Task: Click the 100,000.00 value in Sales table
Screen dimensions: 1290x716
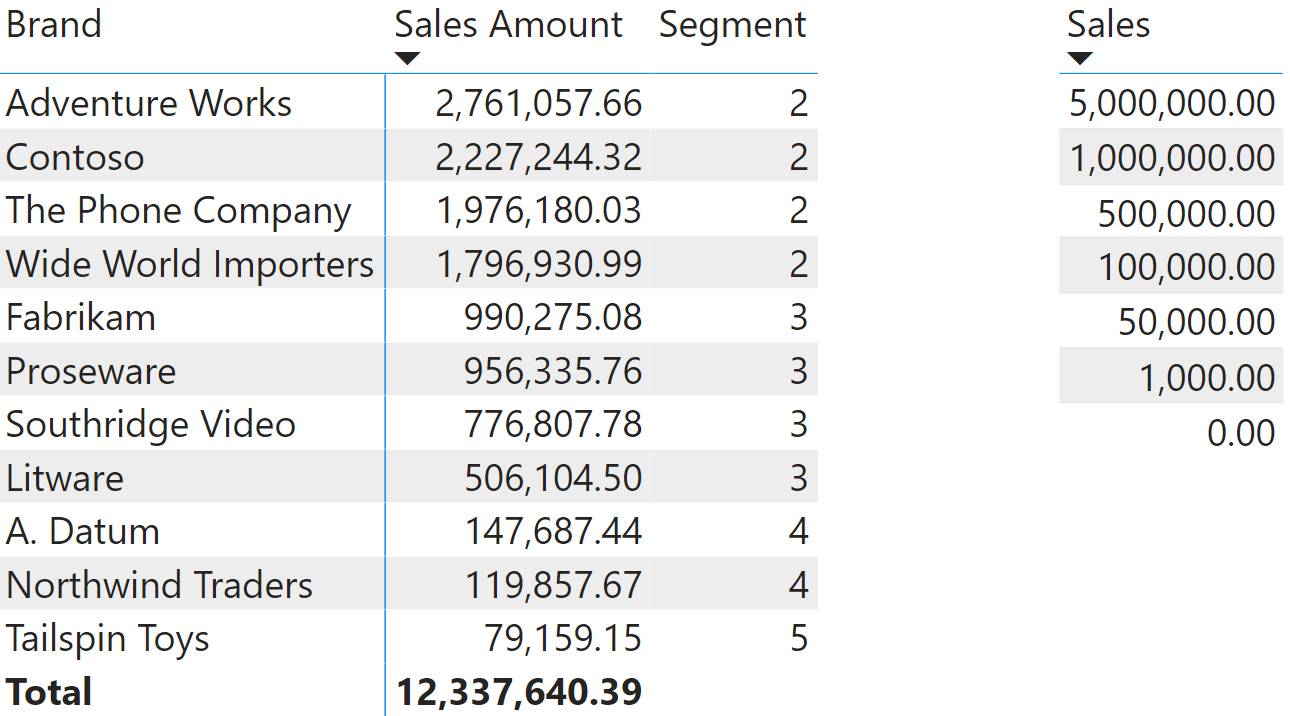Action: point(1186,267)
